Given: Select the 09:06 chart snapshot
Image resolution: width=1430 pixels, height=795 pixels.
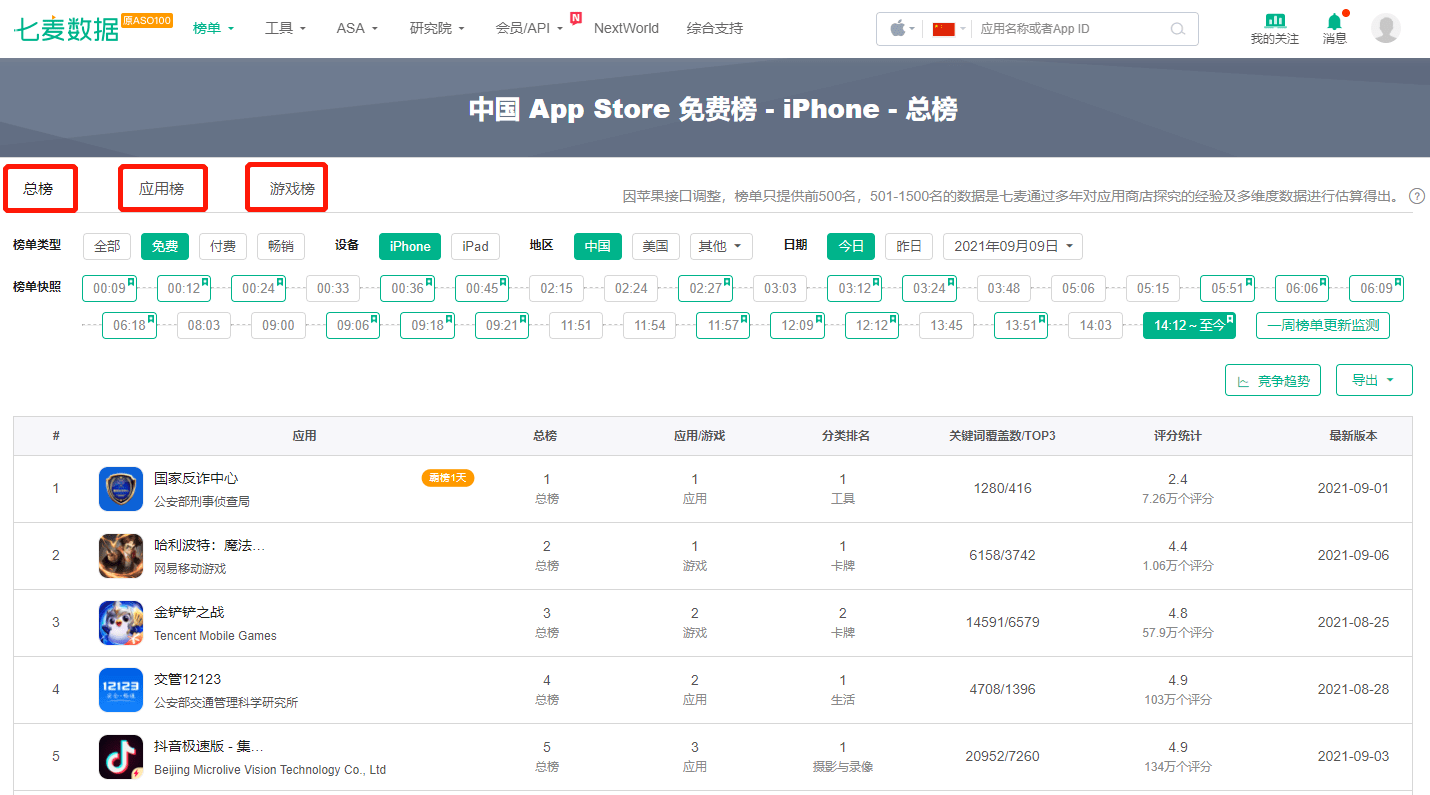Looking at the screenshot, I should click(353, 326).
